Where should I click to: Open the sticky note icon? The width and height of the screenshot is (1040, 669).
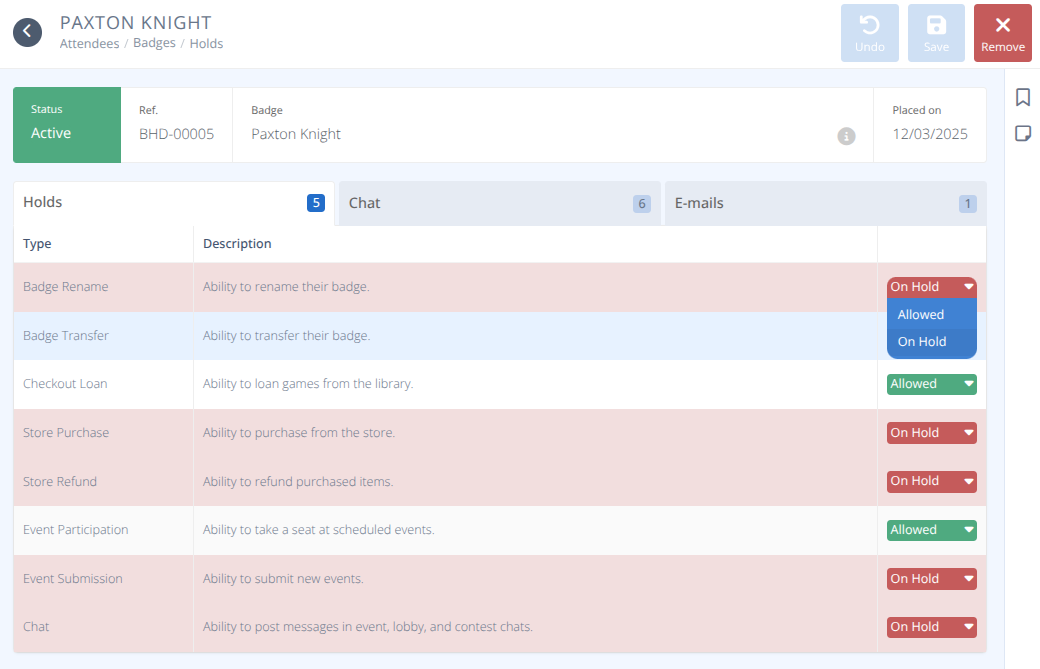click(1023, 134)
